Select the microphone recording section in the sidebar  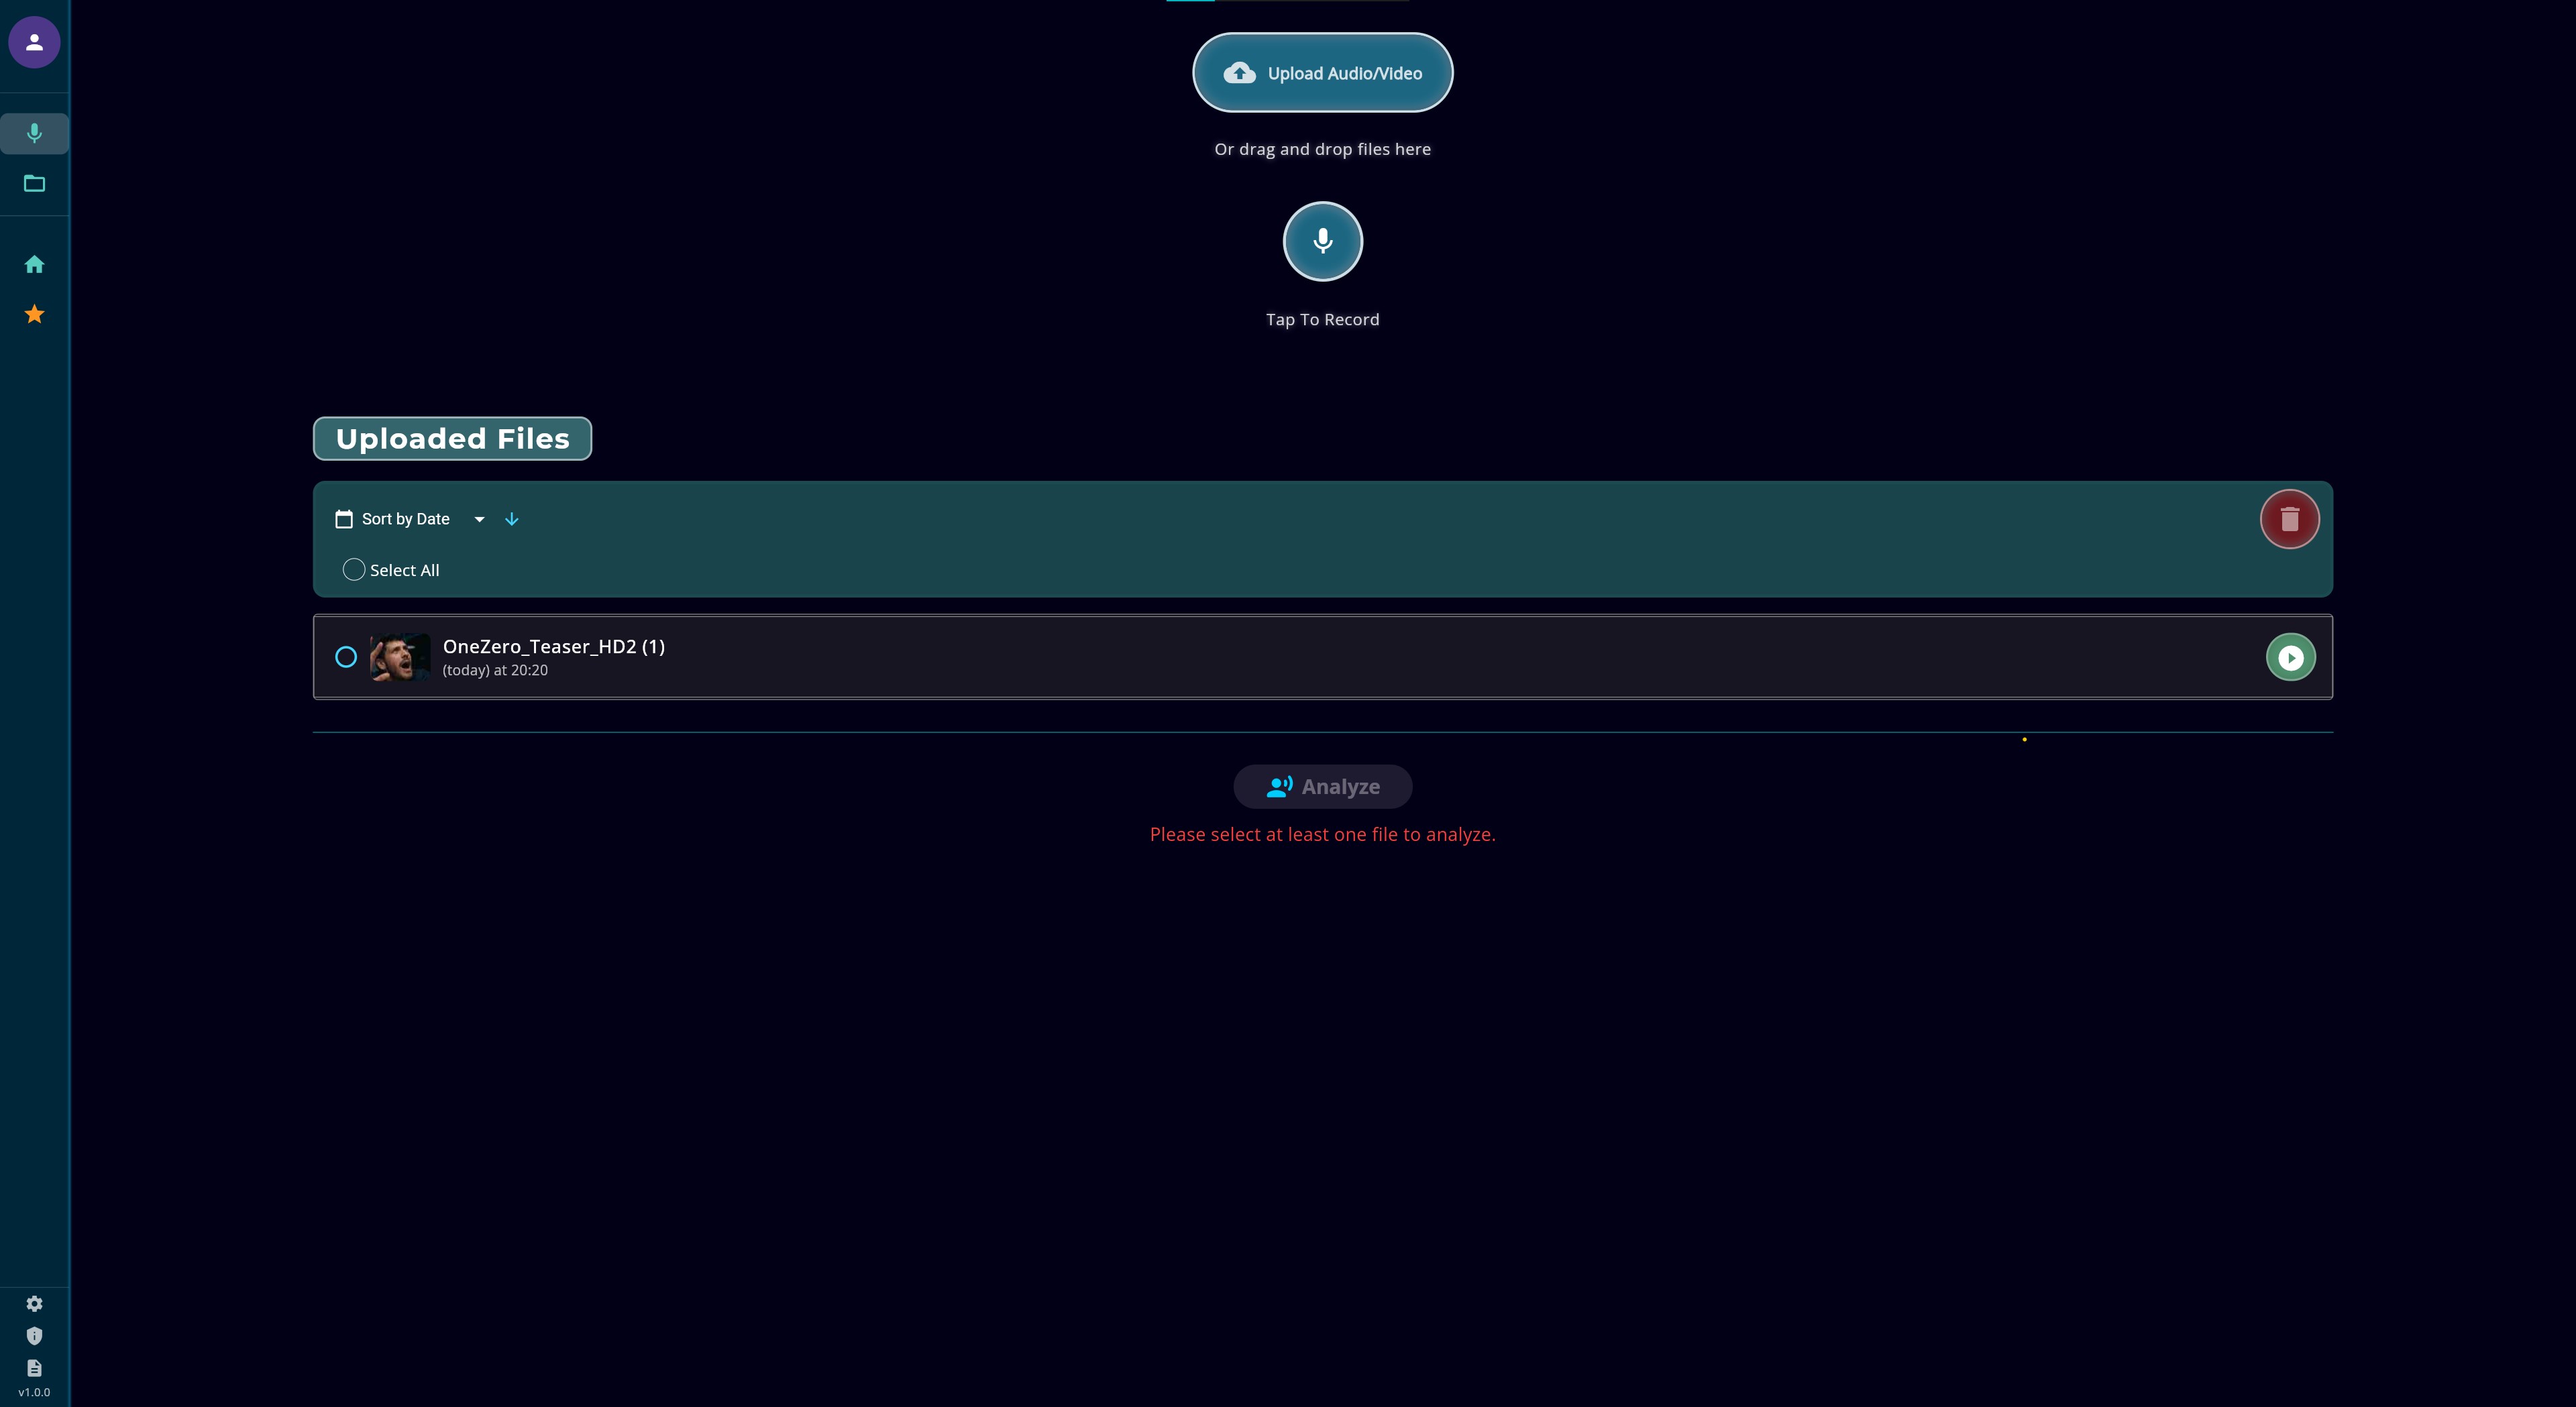[x=34, y=133]
